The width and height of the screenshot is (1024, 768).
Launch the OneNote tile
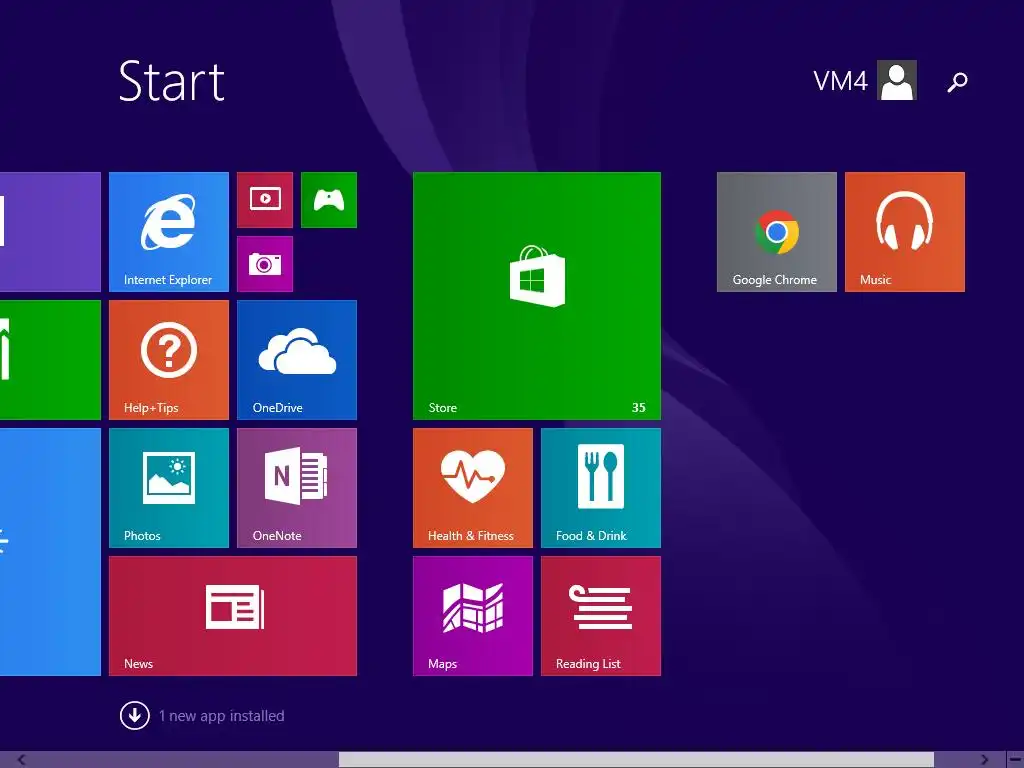click(x=296, y=488)
